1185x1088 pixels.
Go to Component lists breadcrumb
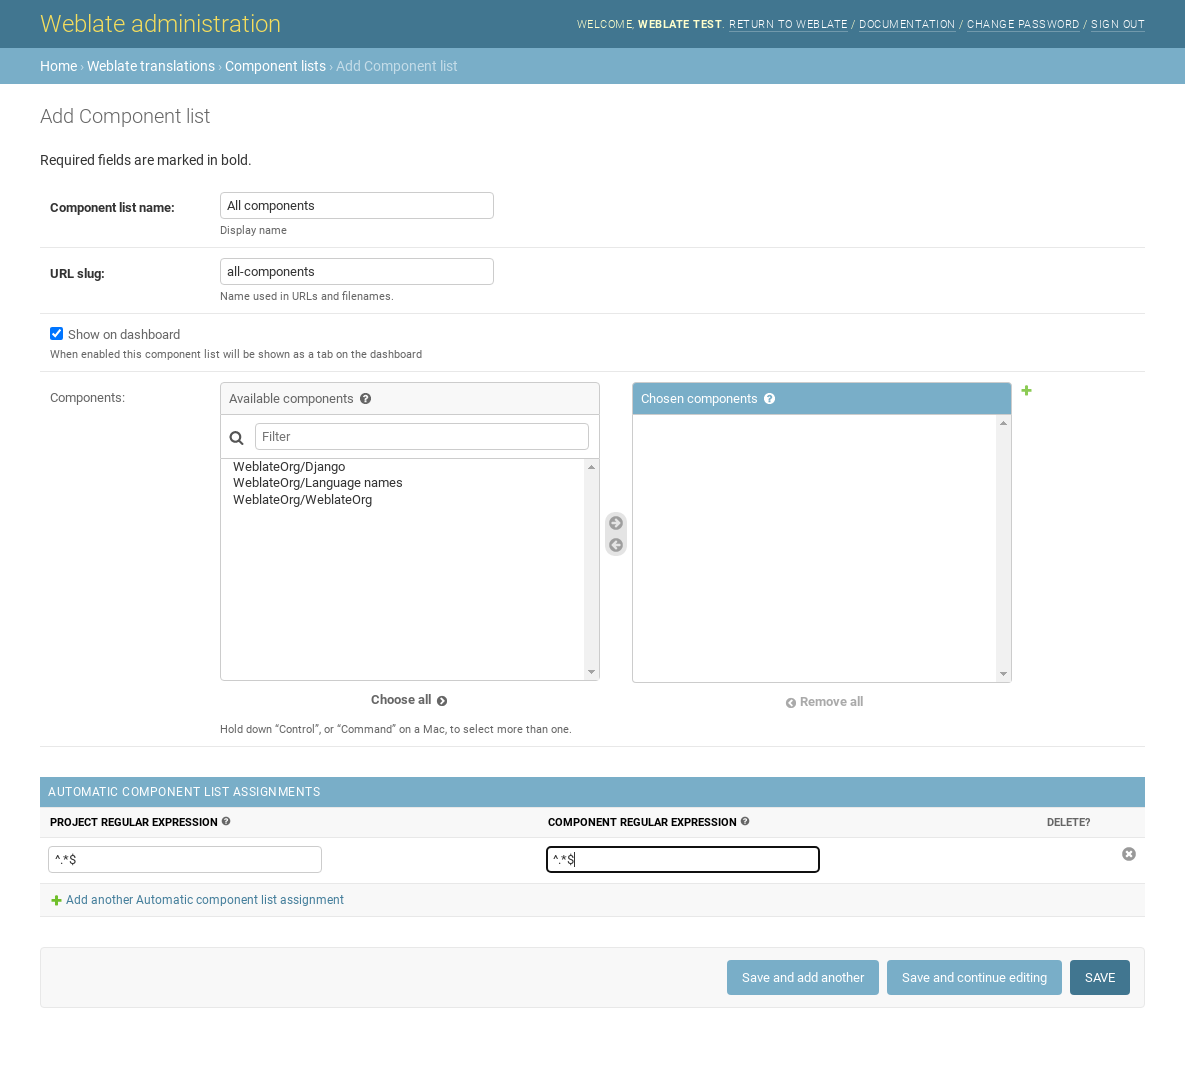click(x=275, y=66)
